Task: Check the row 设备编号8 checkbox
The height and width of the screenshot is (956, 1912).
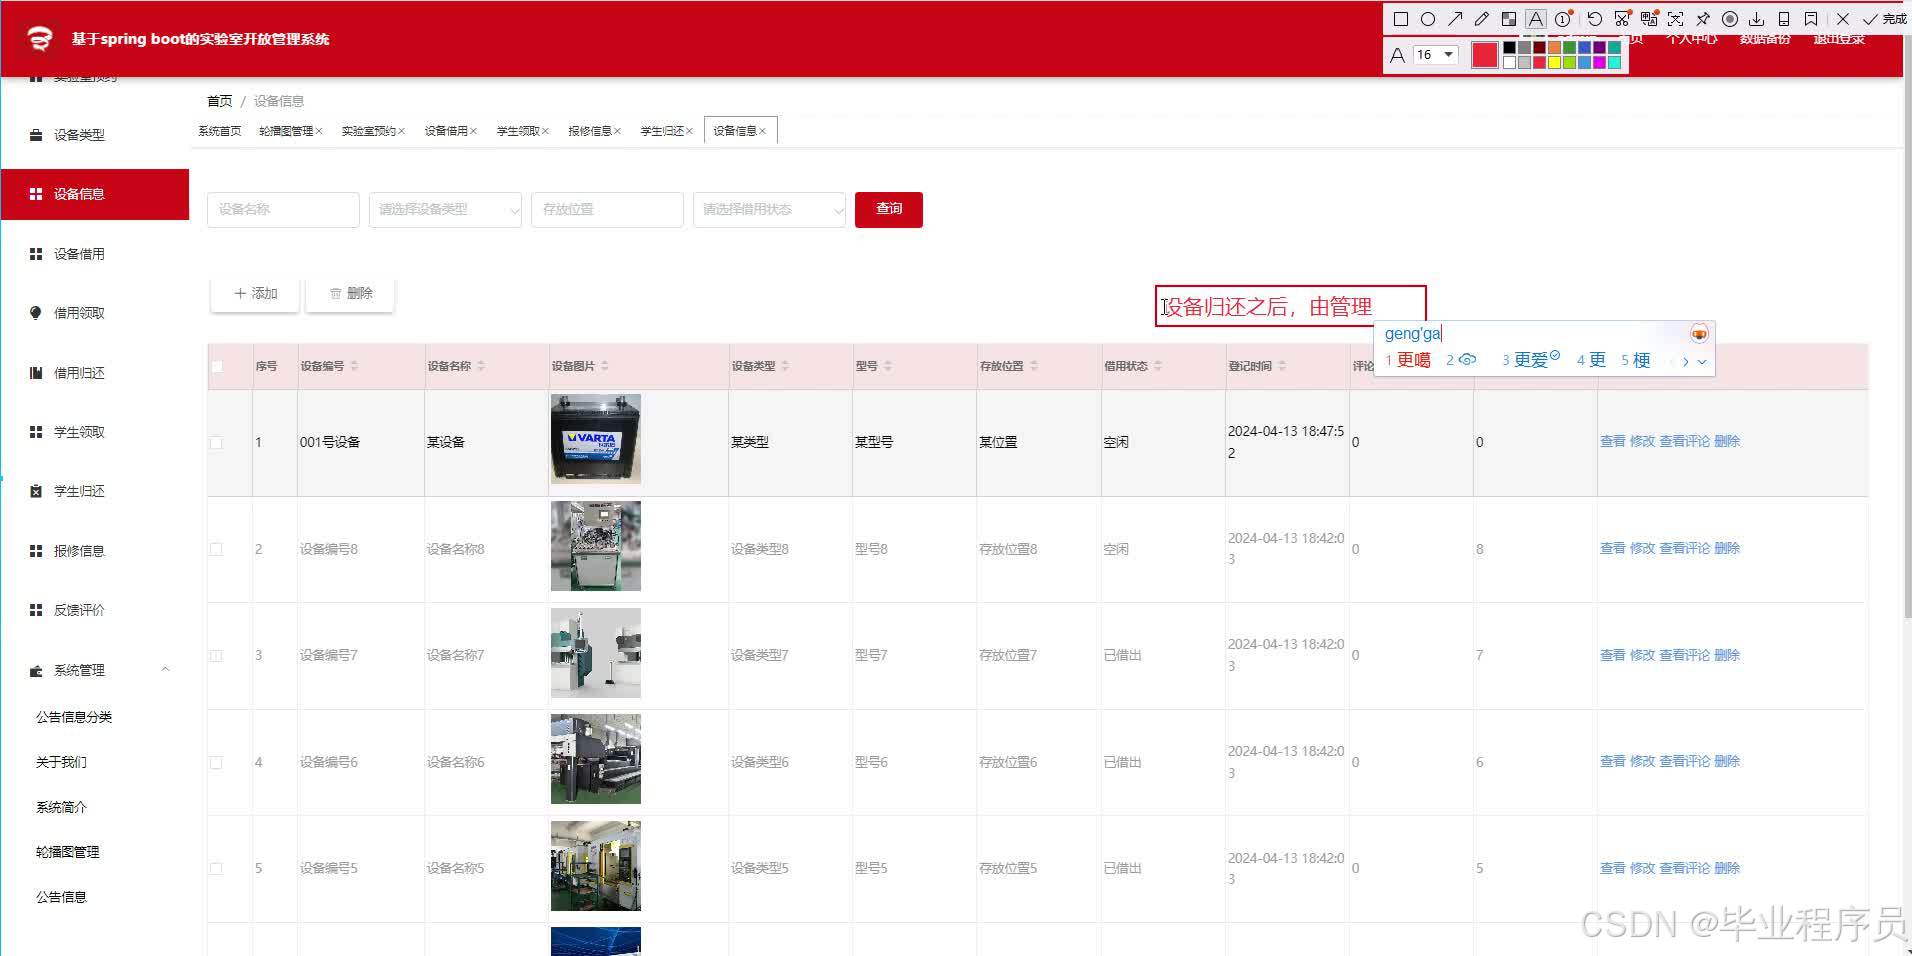Action: coord(216,549)
